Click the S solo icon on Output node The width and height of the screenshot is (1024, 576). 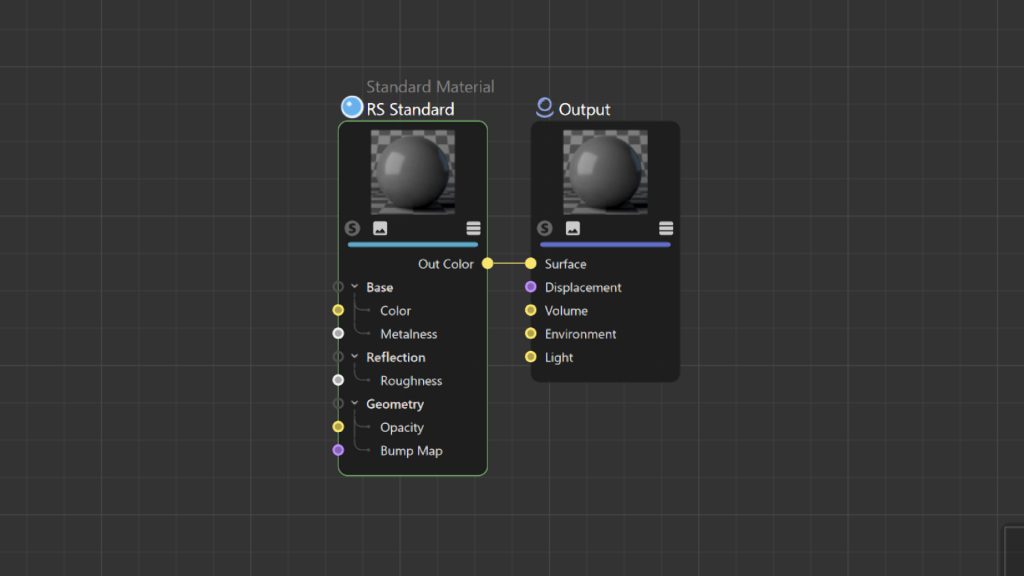[x=545, y=228]
